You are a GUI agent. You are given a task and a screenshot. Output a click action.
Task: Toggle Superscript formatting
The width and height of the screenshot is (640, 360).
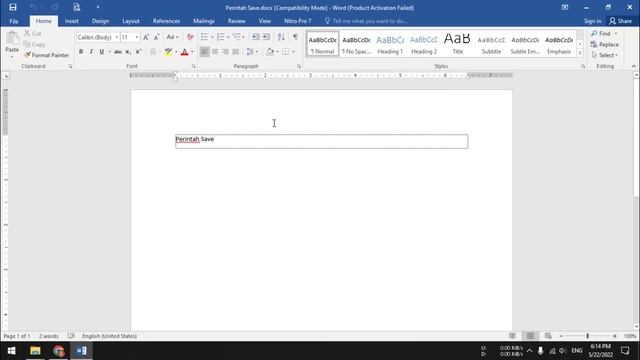pos(138,52)
